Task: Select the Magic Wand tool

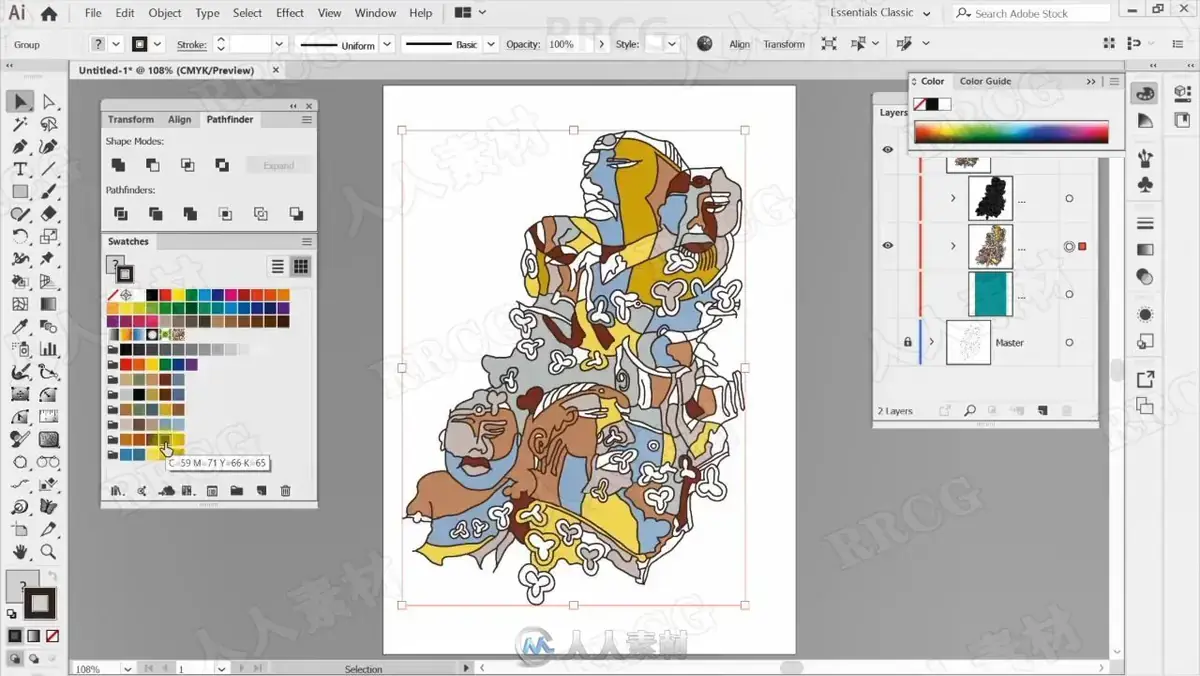Action: click(20, 125)
